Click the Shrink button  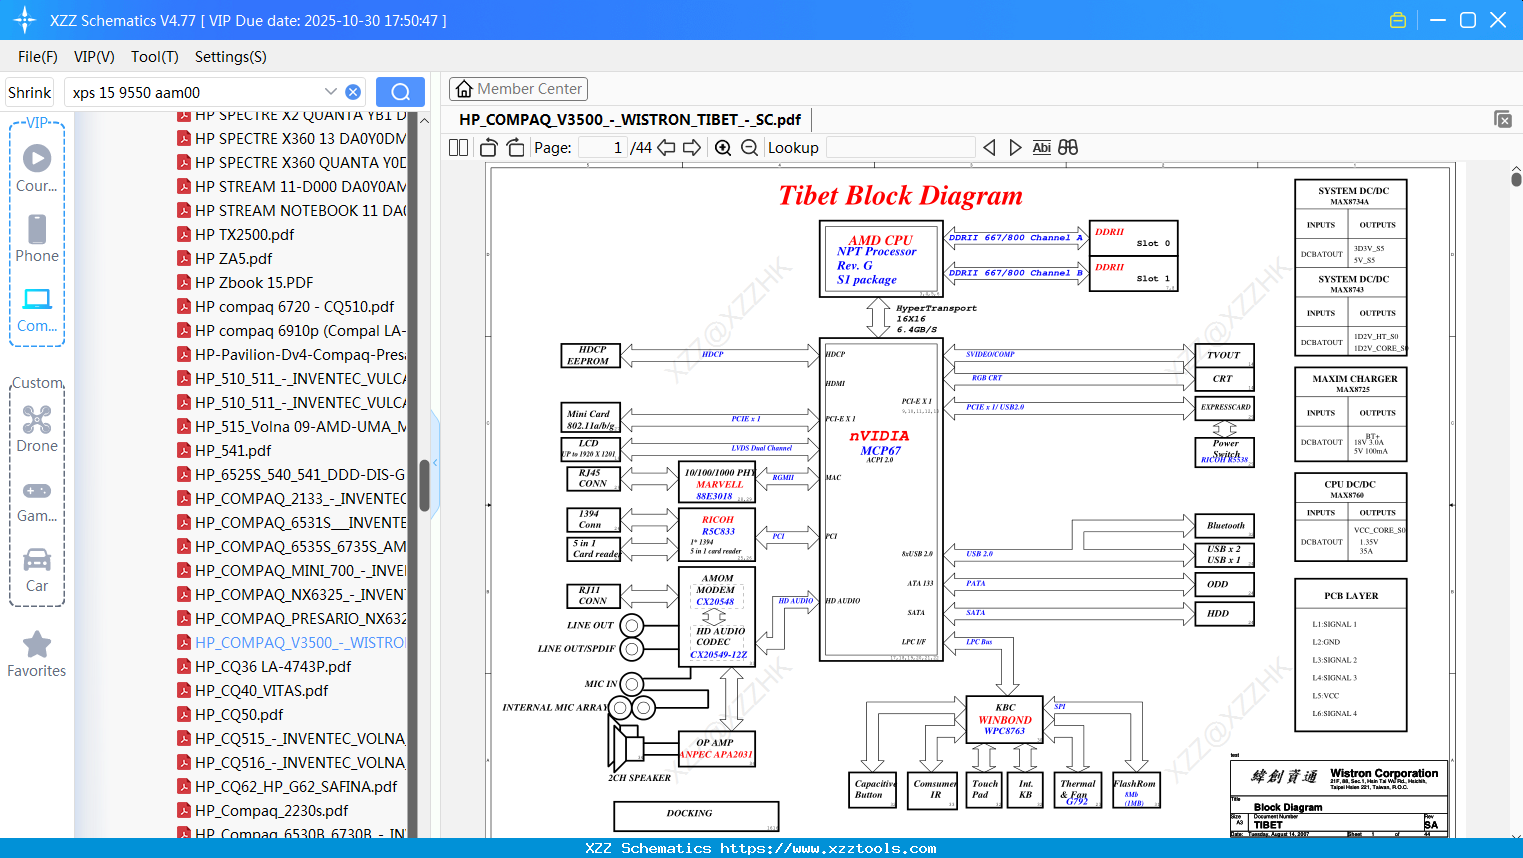pos(30,92)
